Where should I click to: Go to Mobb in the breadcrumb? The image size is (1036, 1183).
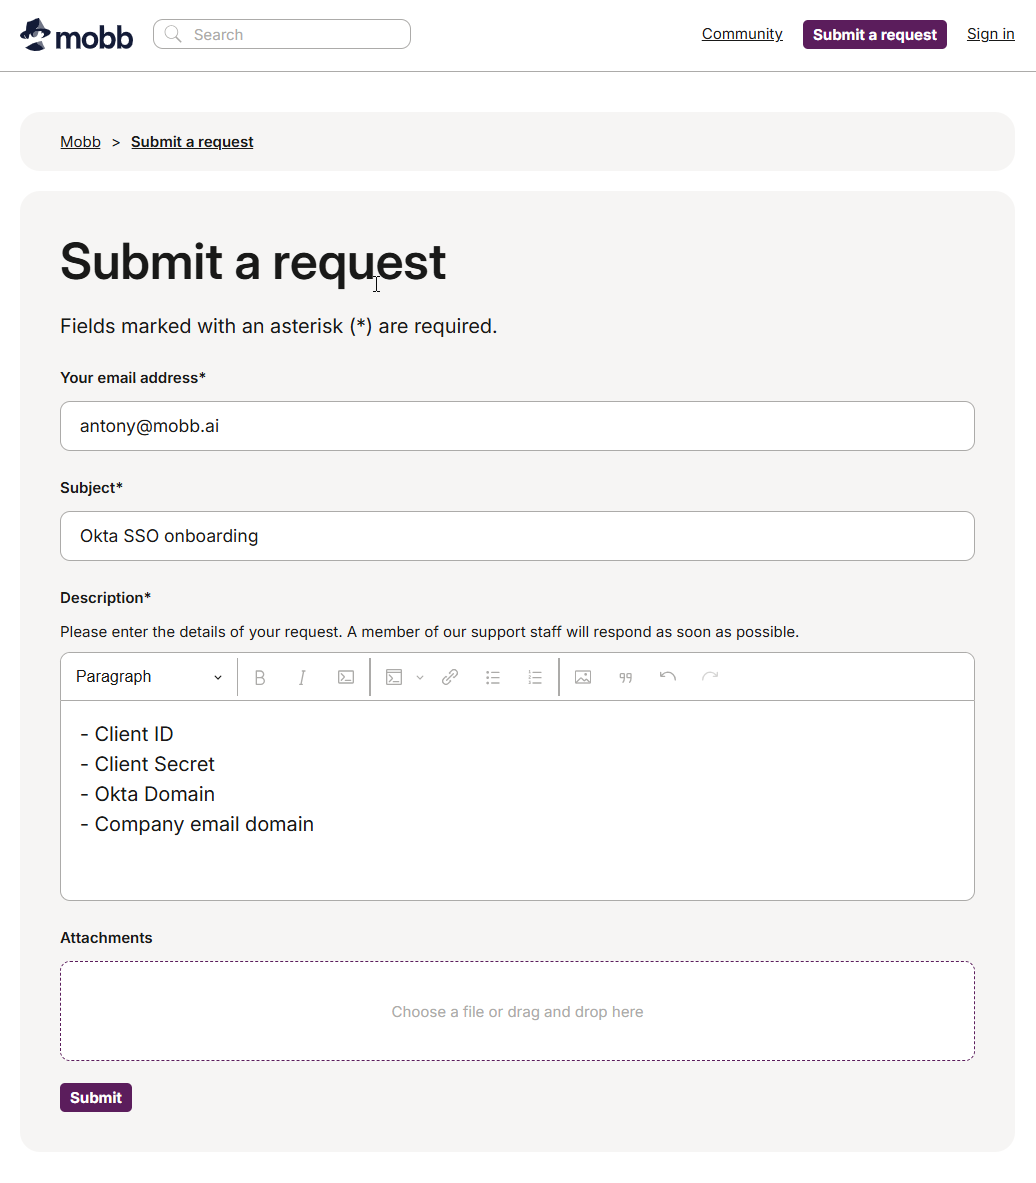[80, 142]
